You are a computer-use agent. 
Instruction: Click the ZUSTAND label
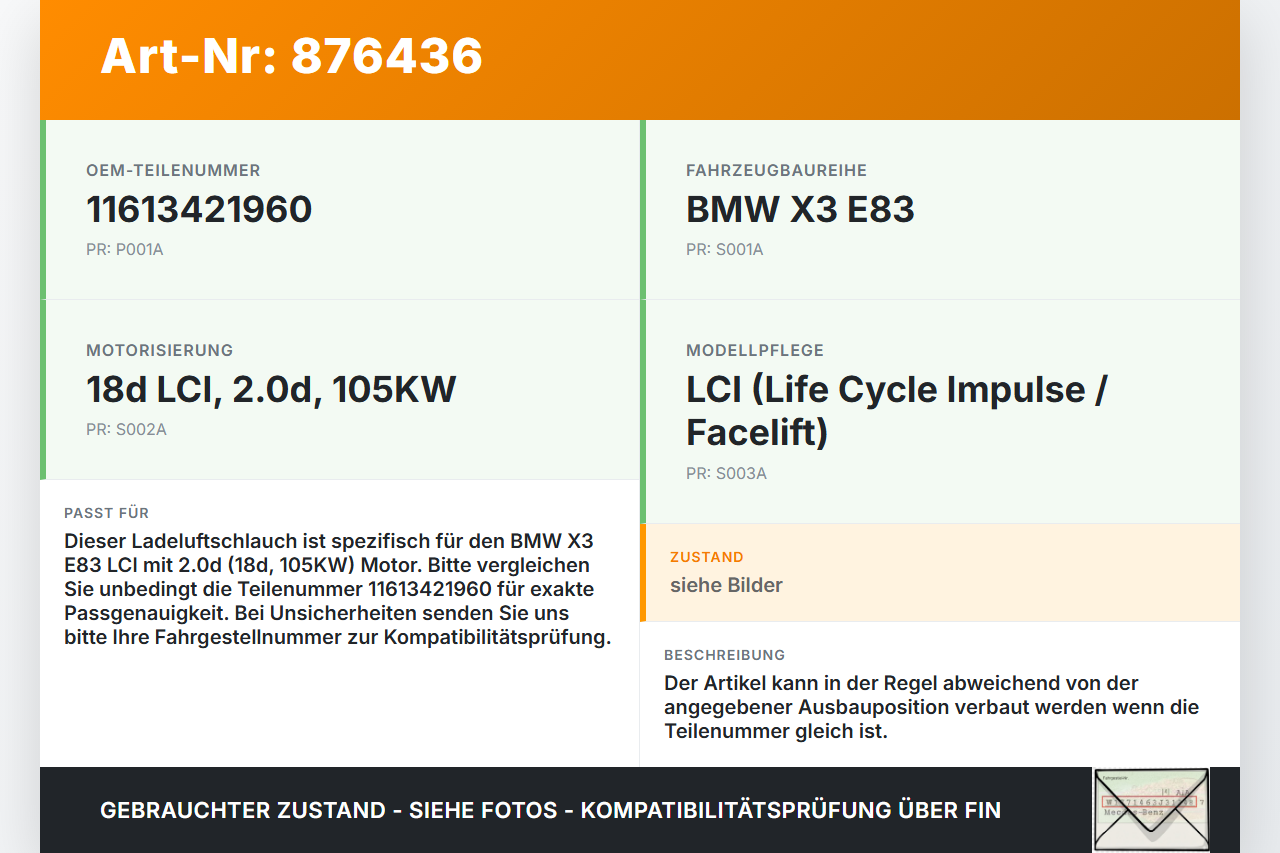coord(706,557)
